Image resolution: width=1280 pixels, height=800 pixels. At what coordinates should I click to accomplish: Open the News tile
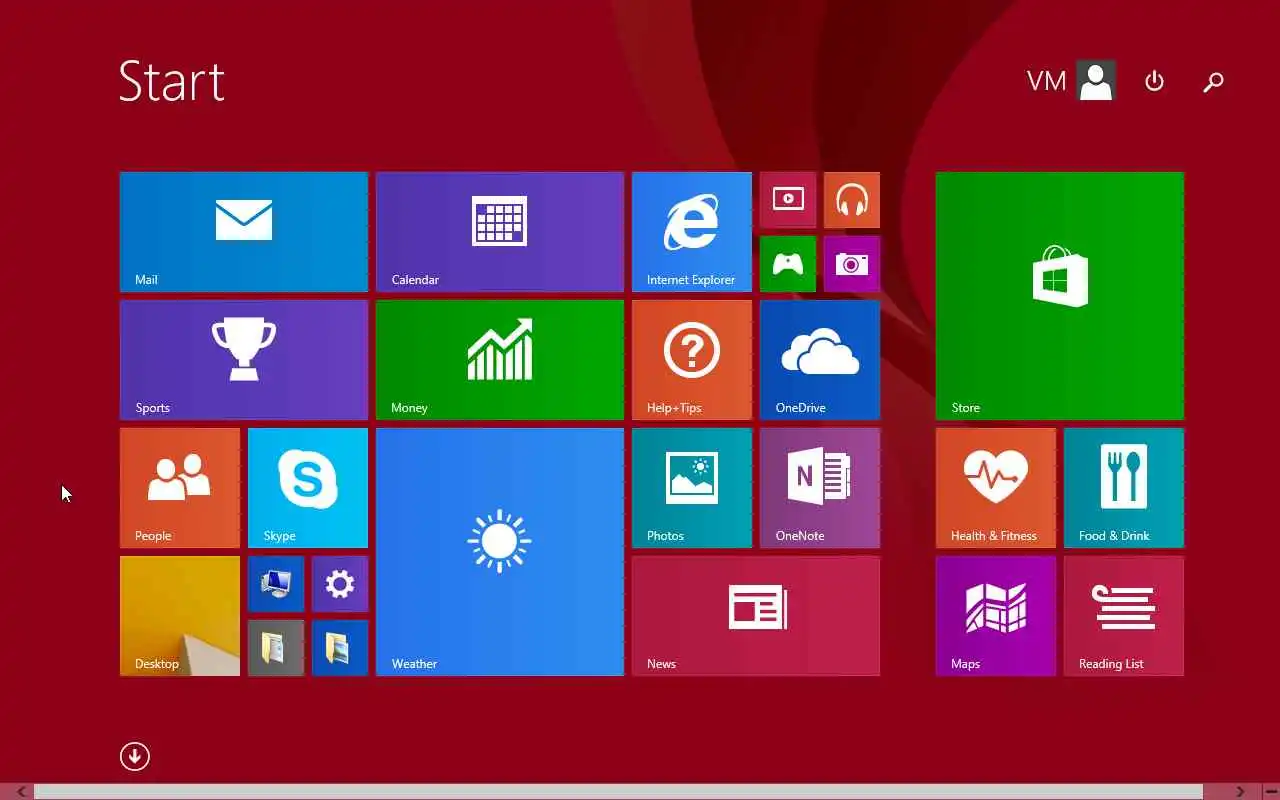pos(756,616)
